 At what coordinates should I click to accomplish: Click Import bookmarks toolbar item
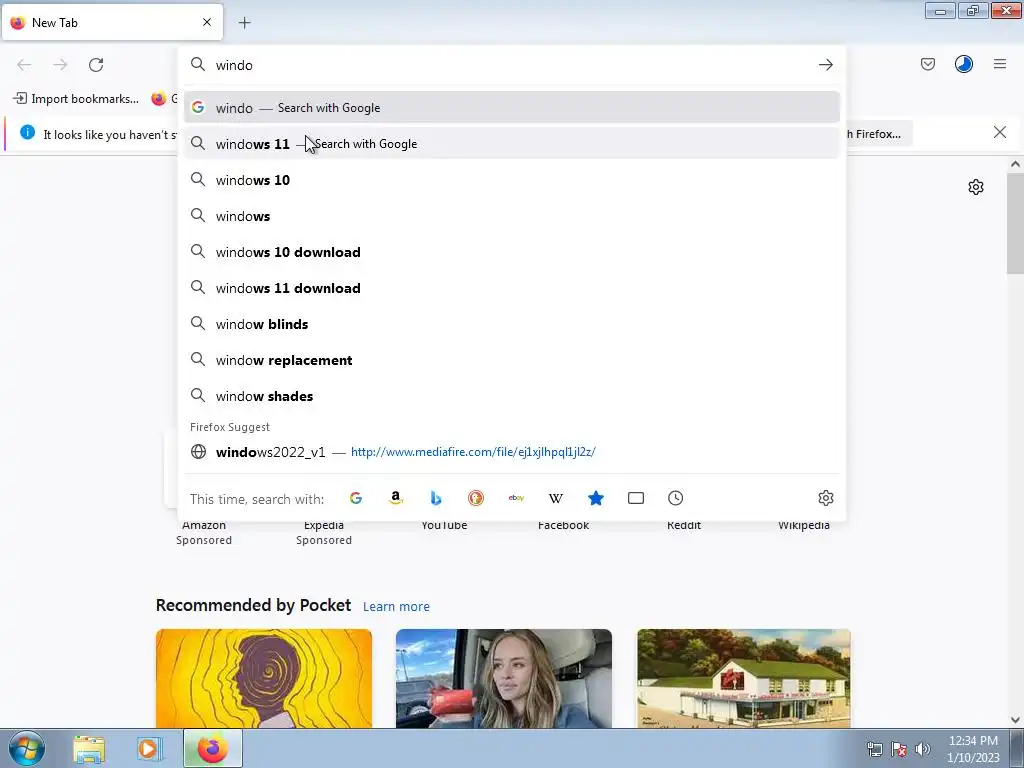(76, 99)
